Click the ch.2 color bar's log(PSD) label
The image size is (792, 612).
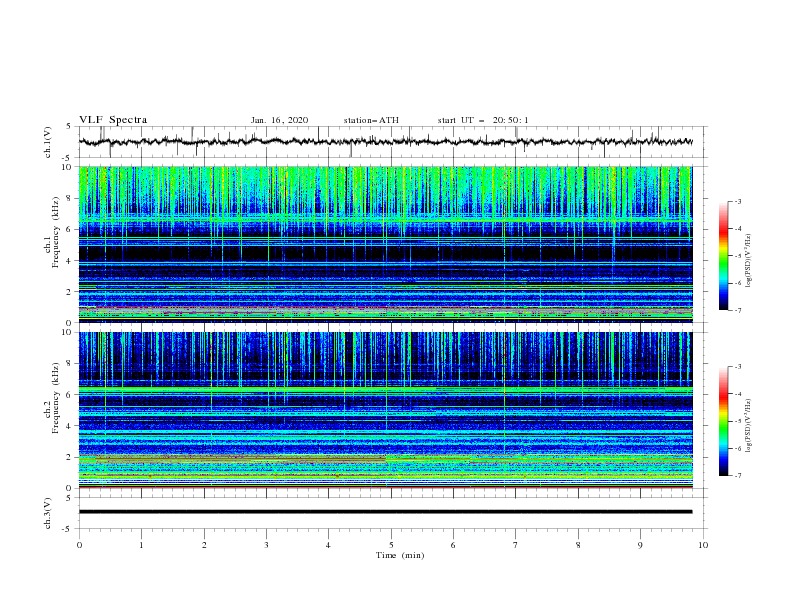[x=749, y=426]
